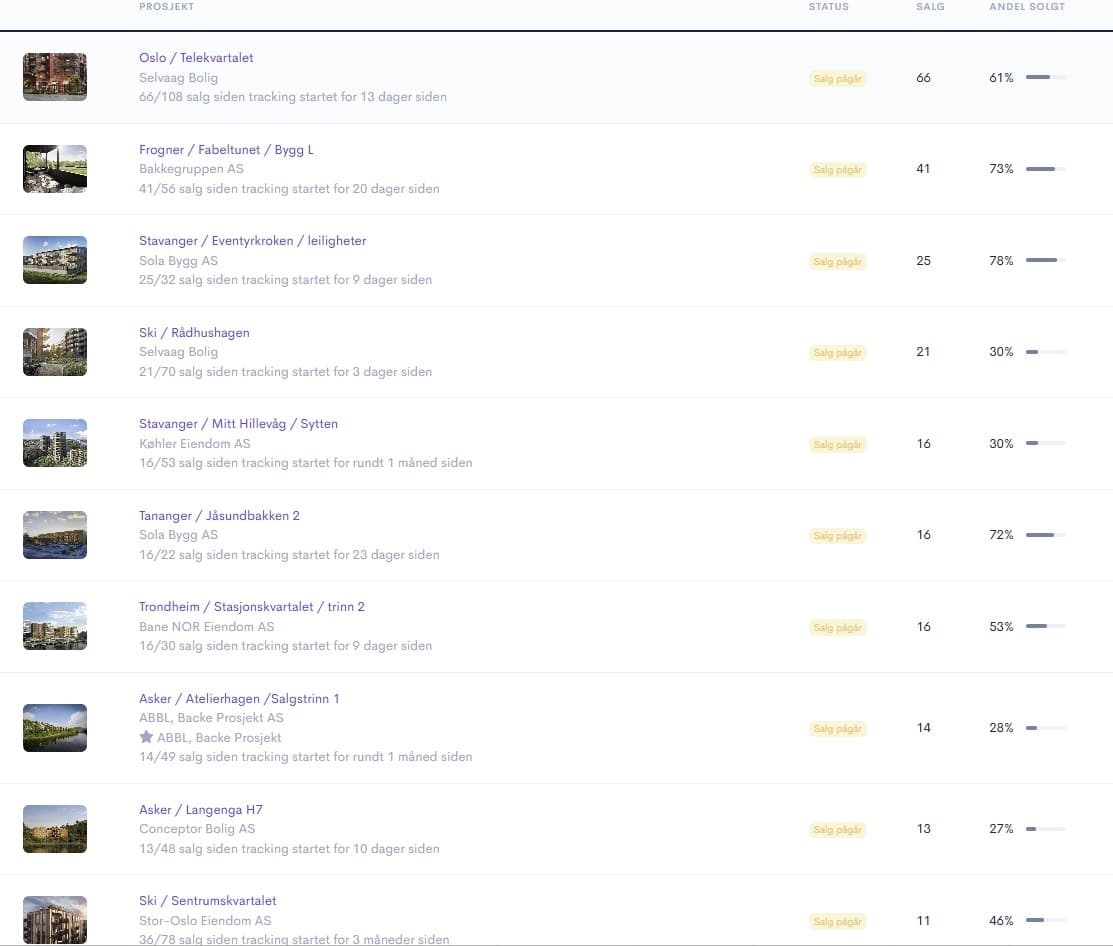The image size is (1113, 946).
Task: Open Oslo / Telekvartalet project link
Action: pos(196,57)
